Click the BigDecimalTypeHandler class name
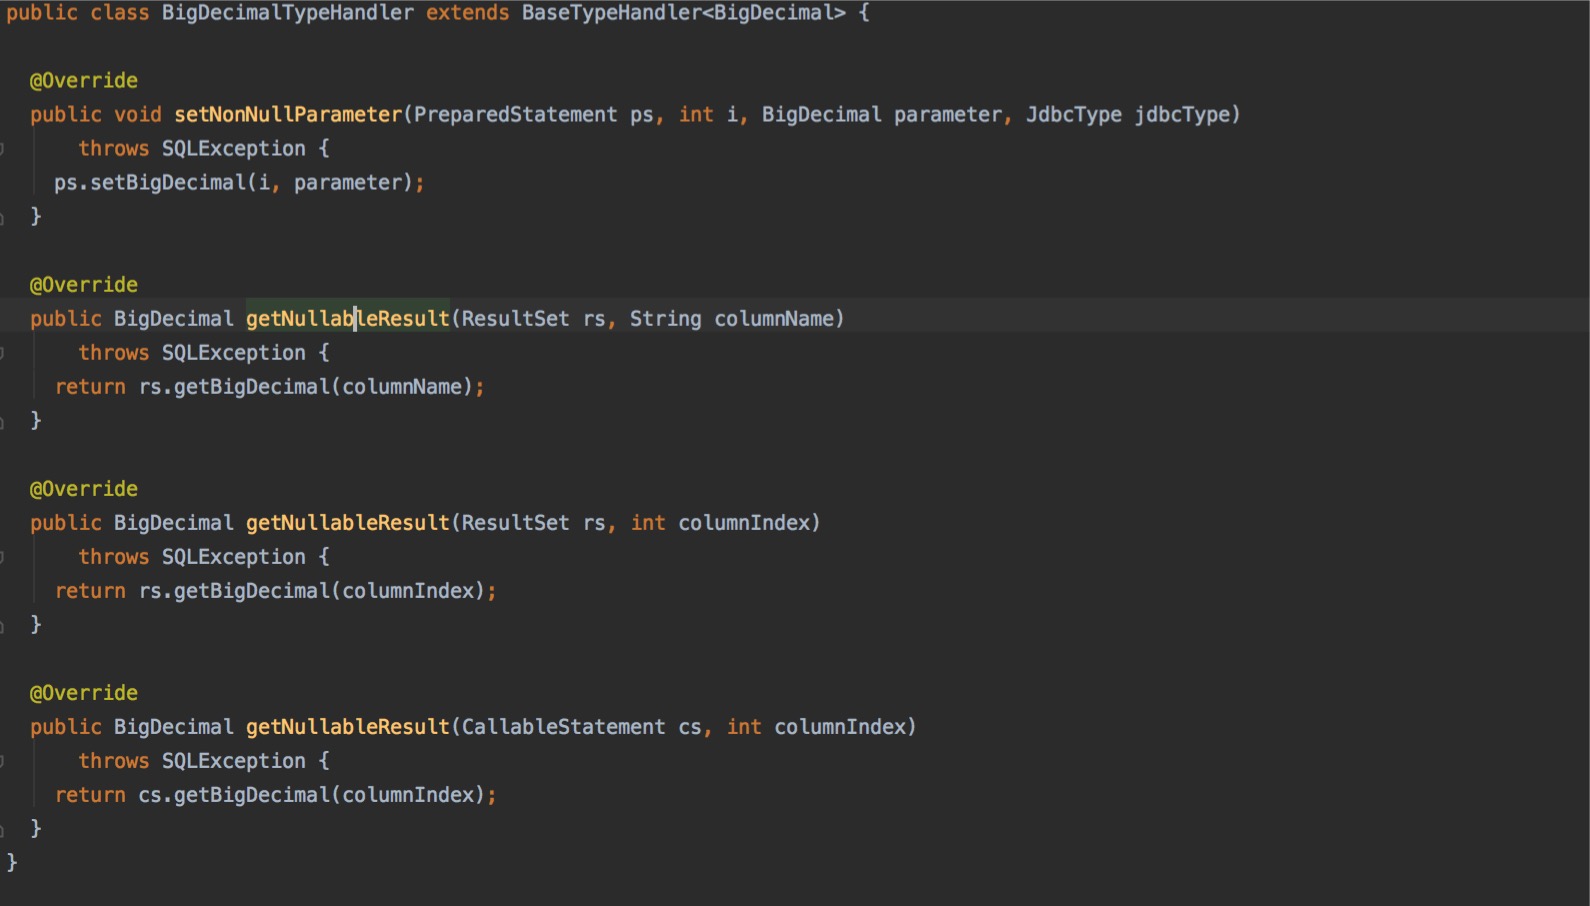Image resolution: width=1590 pixels, height=906 pixels. tap(287, 13)
